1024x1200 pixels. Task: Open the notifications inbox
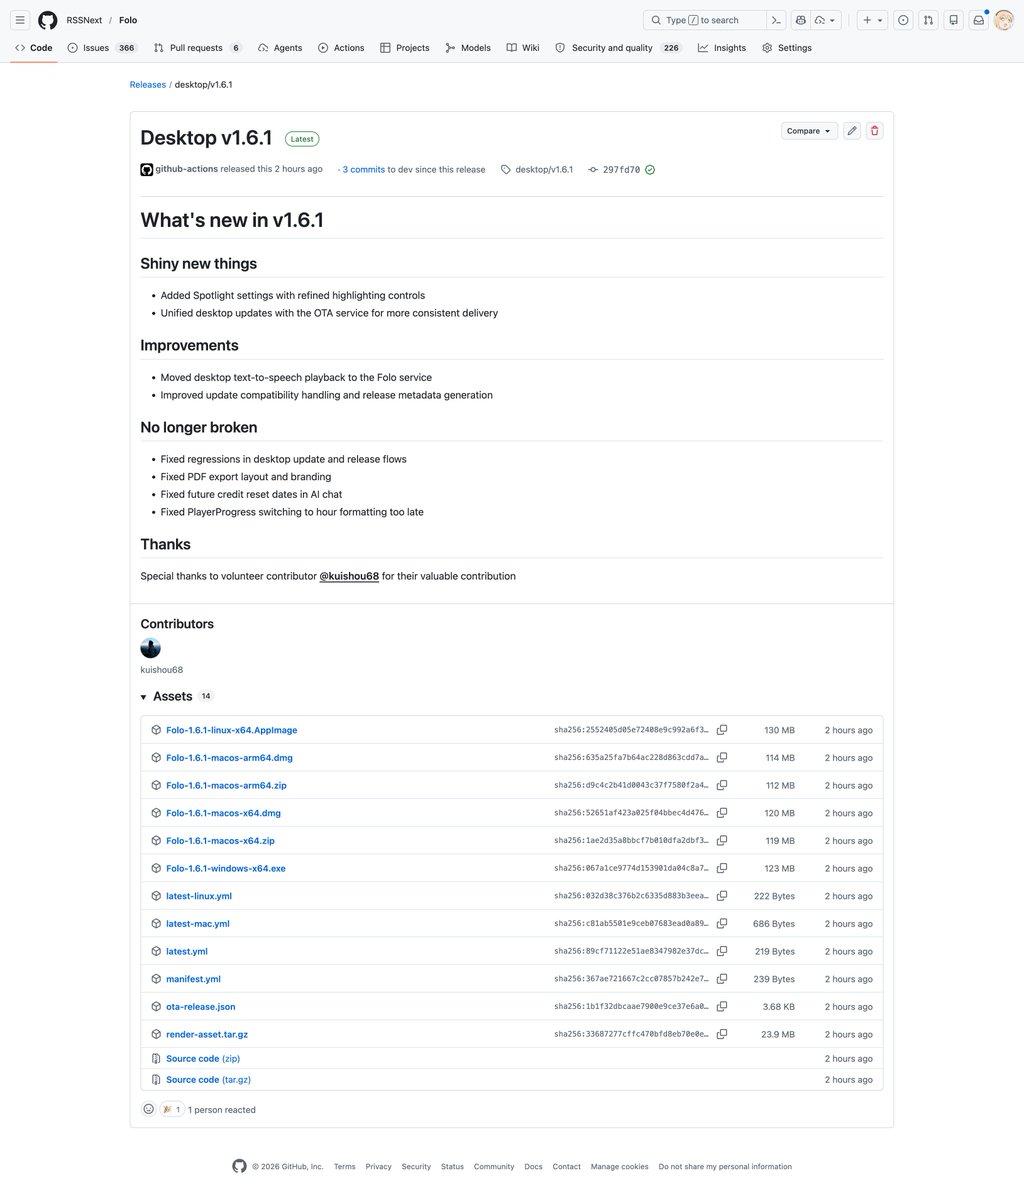pyautogui.click(x=978, y=20)
